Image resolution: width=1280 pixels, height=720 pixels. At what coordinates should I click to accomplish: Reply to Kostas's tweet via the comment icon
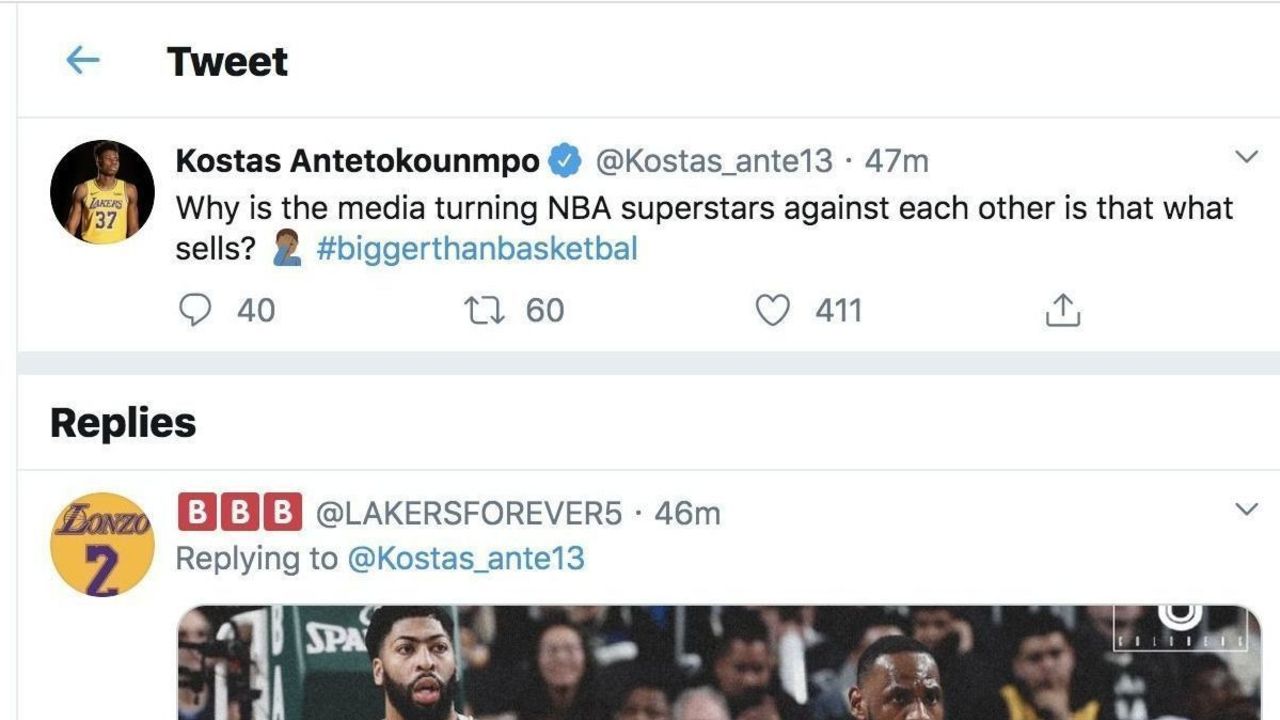tap(195, 310)
